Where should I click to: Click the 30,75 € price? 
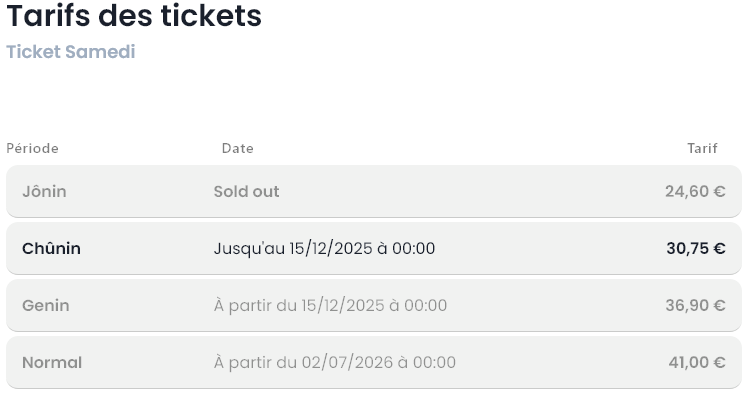pyautogui.click(x=695, y=248)
